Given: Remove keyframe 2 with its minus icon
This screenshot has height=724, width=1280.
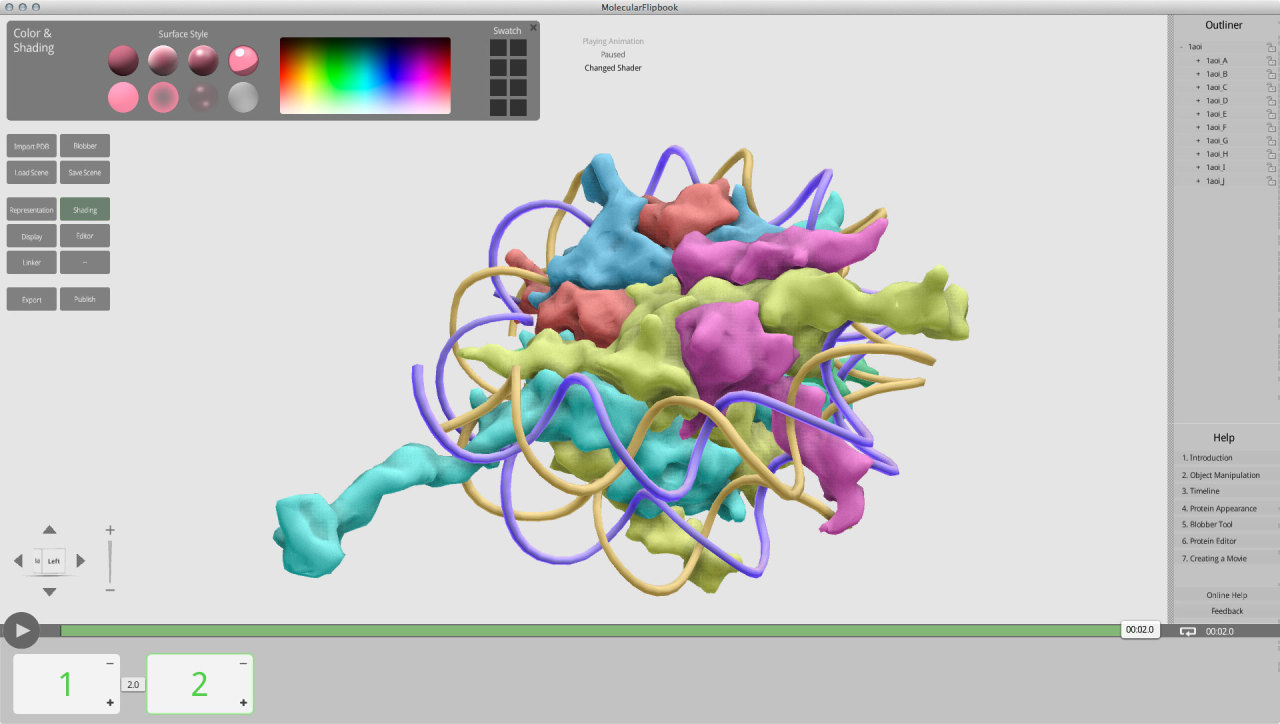Looking at the screenshot, I should pos(243,664).
